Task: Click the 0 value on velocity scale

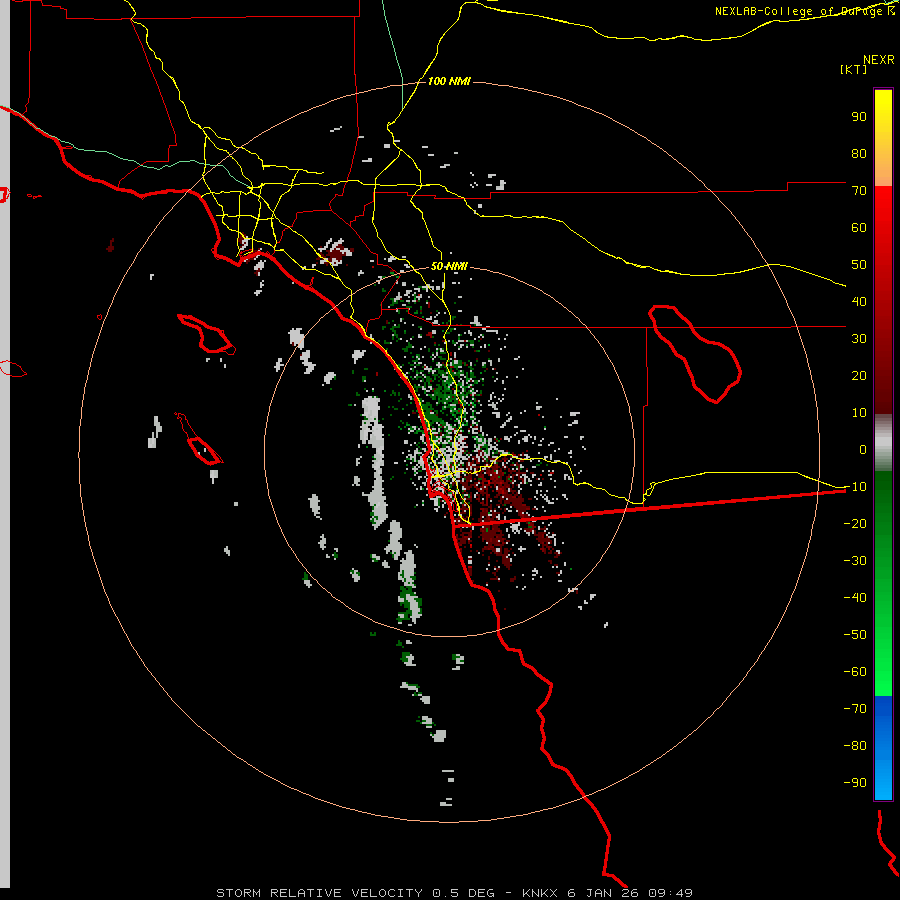Action: point(863,449)
